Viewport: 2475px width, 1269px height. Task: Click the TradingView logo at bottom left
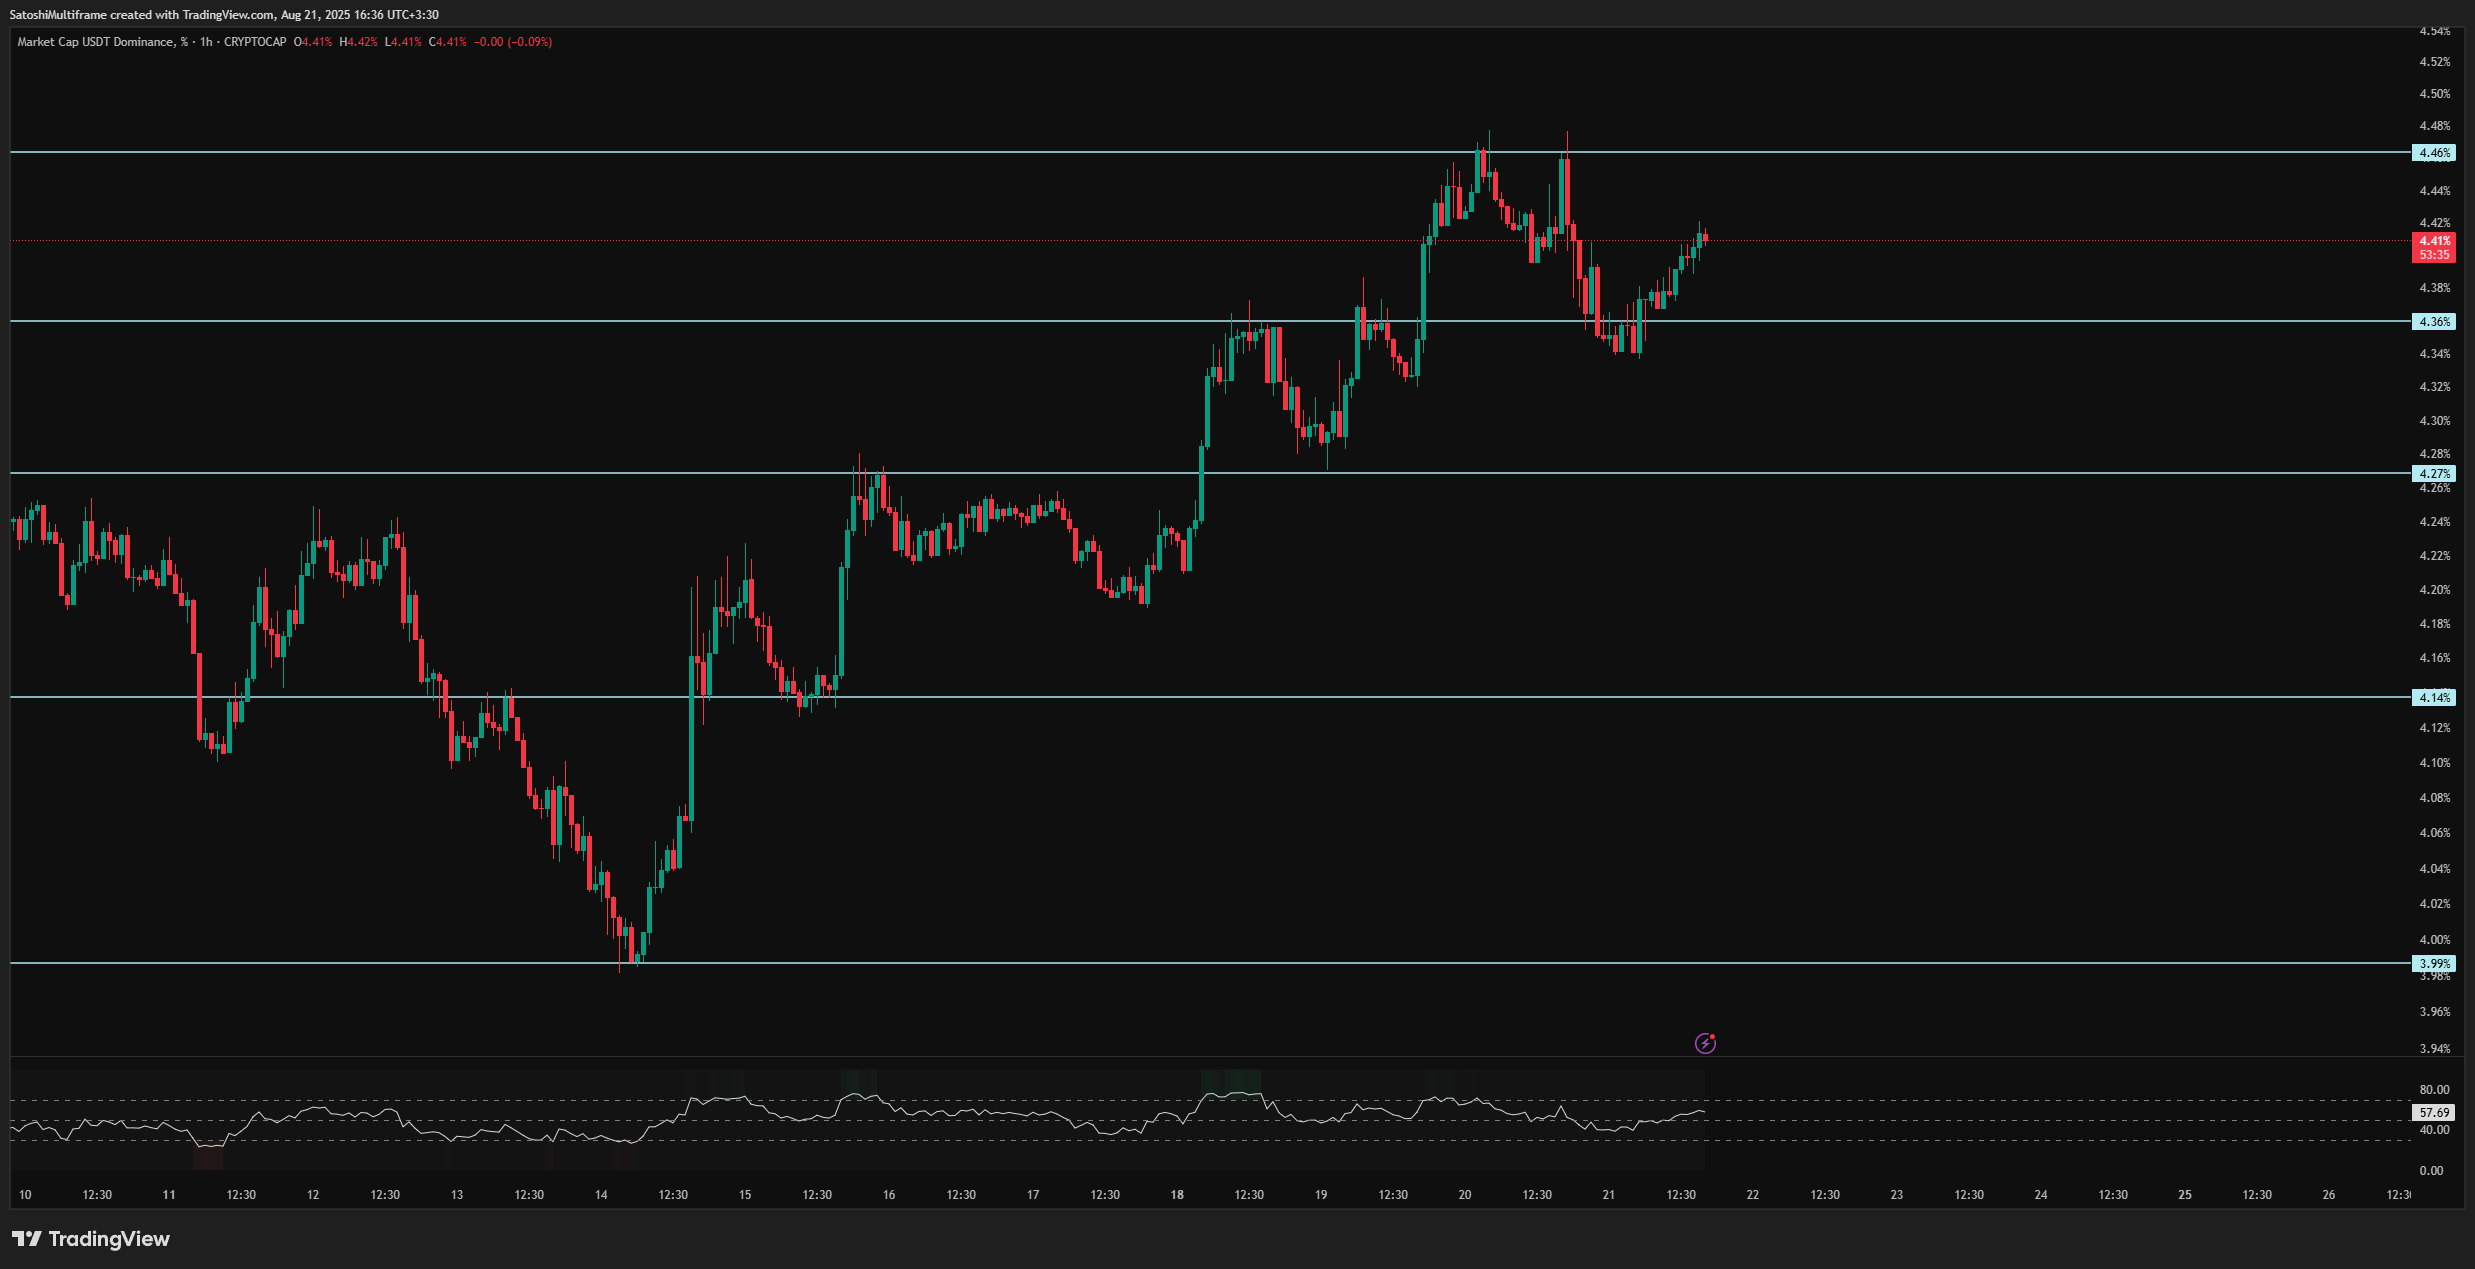coord(91,1239)
